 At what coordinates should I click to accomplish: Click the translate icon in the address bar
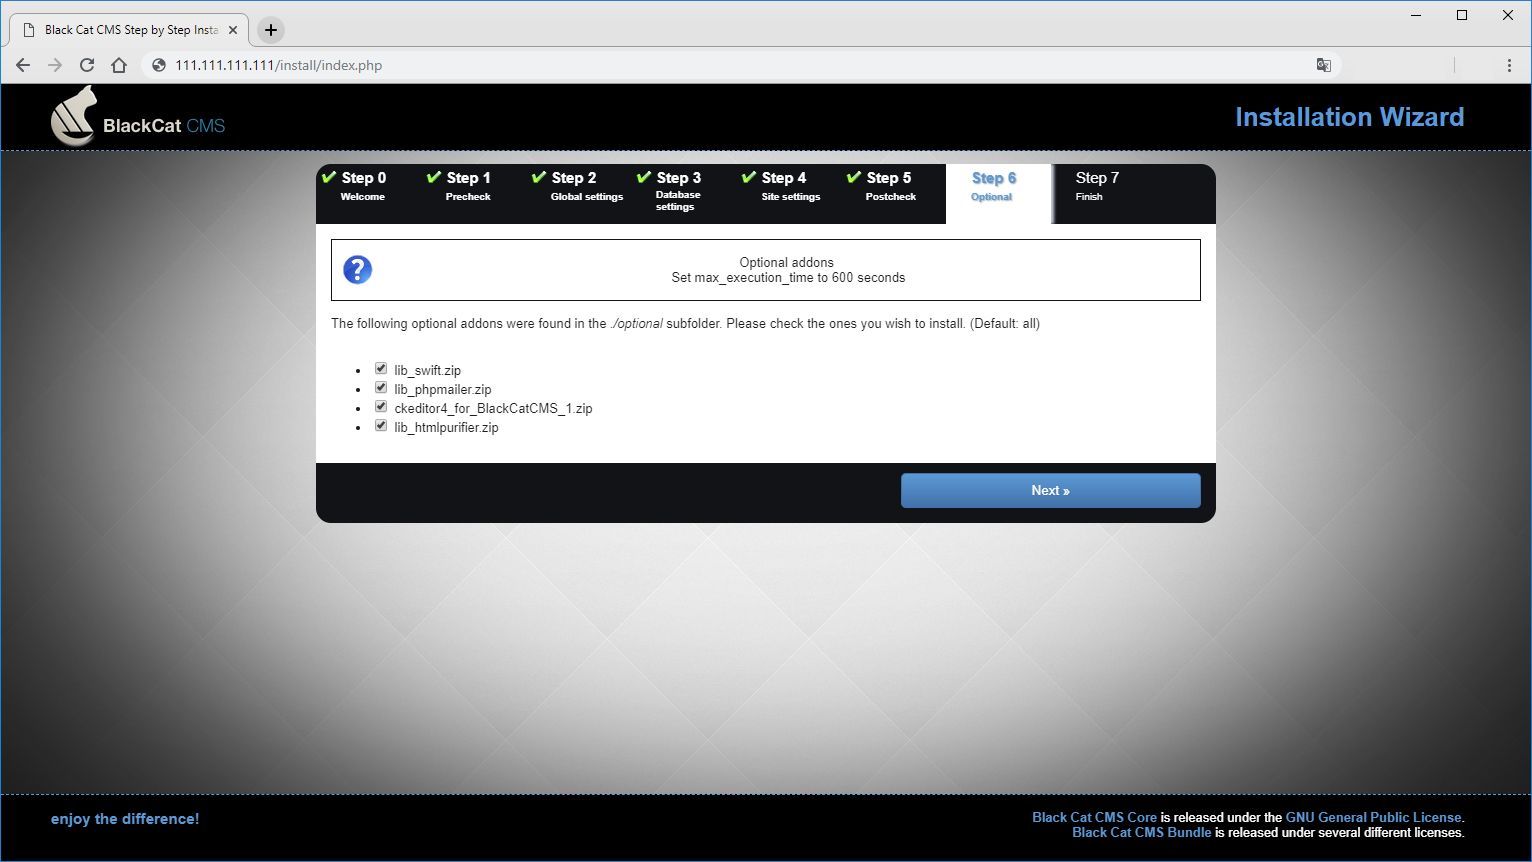click(1324, 65)
